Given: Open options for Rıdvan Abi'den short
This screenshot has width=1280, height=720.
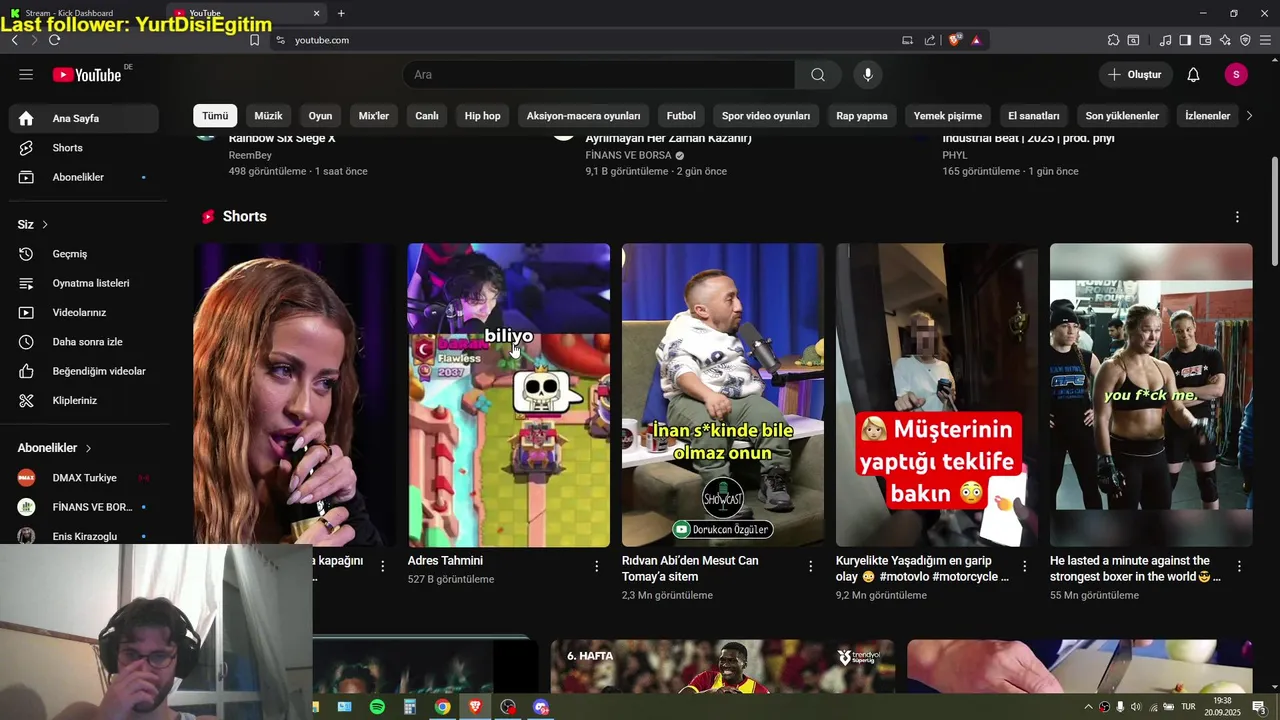Looking at the screenshot, I should tap(811, 566).
